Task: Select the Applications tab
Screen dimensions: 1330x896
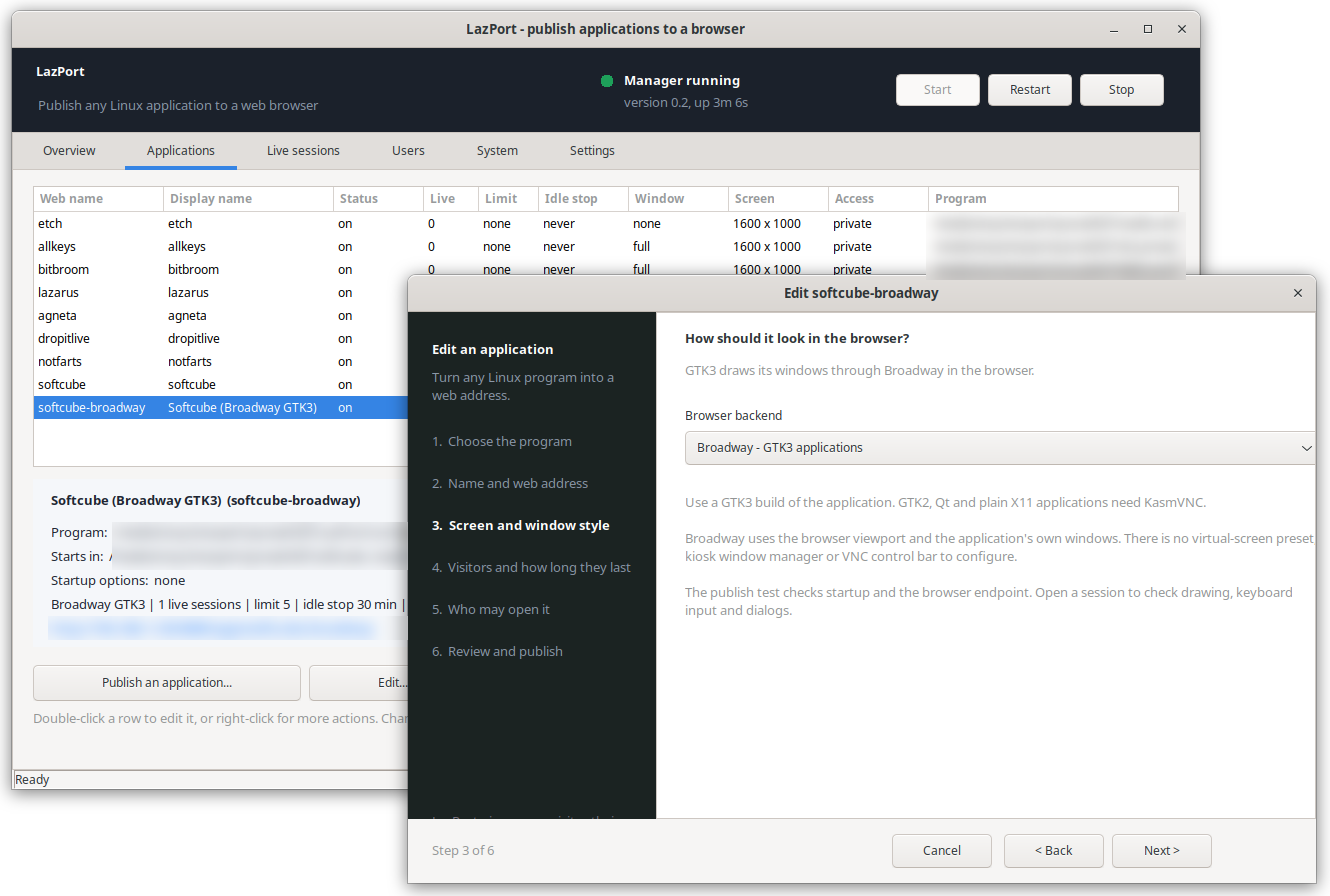Action: click(x=180, y=151)
